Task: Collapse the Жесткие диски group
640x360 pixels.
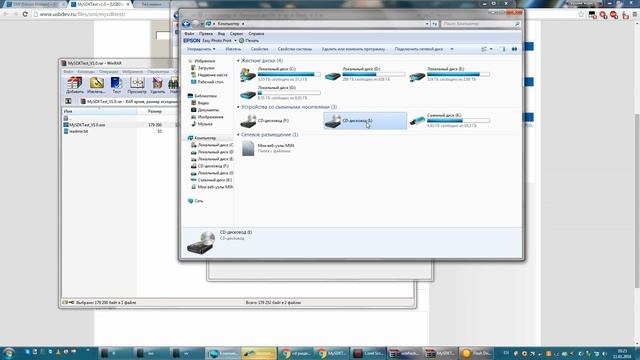Action: tap(238, 61)
